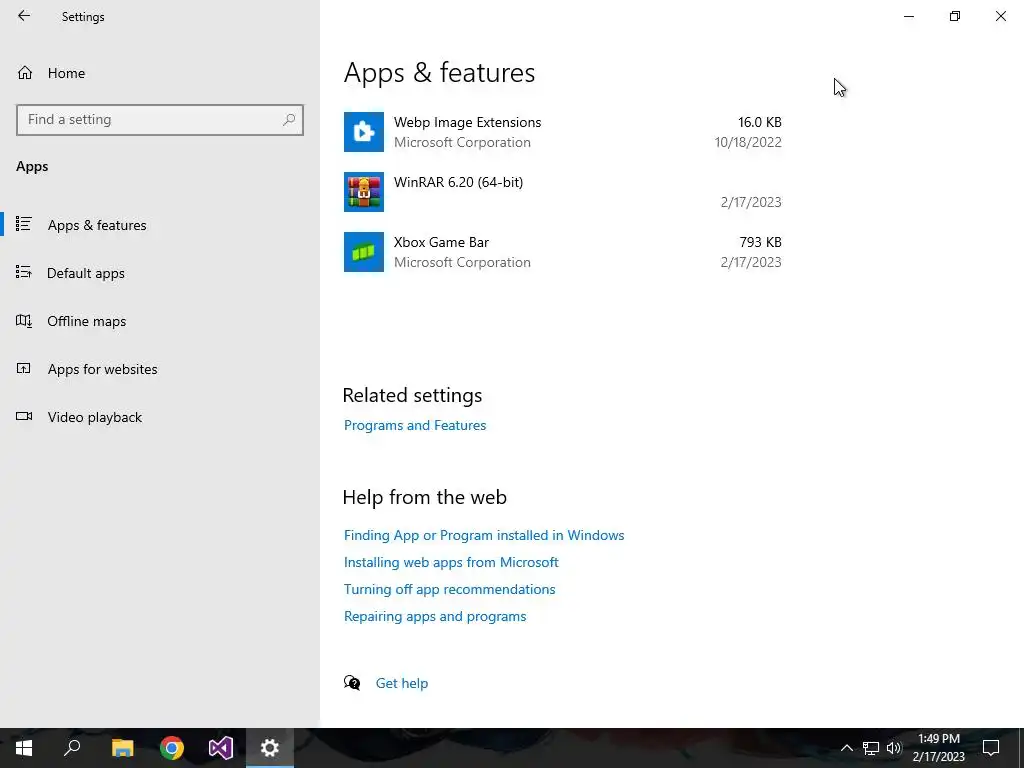Select Xbox Game Bar entry name
1024x768 pixels.
(x=441, y=242)
